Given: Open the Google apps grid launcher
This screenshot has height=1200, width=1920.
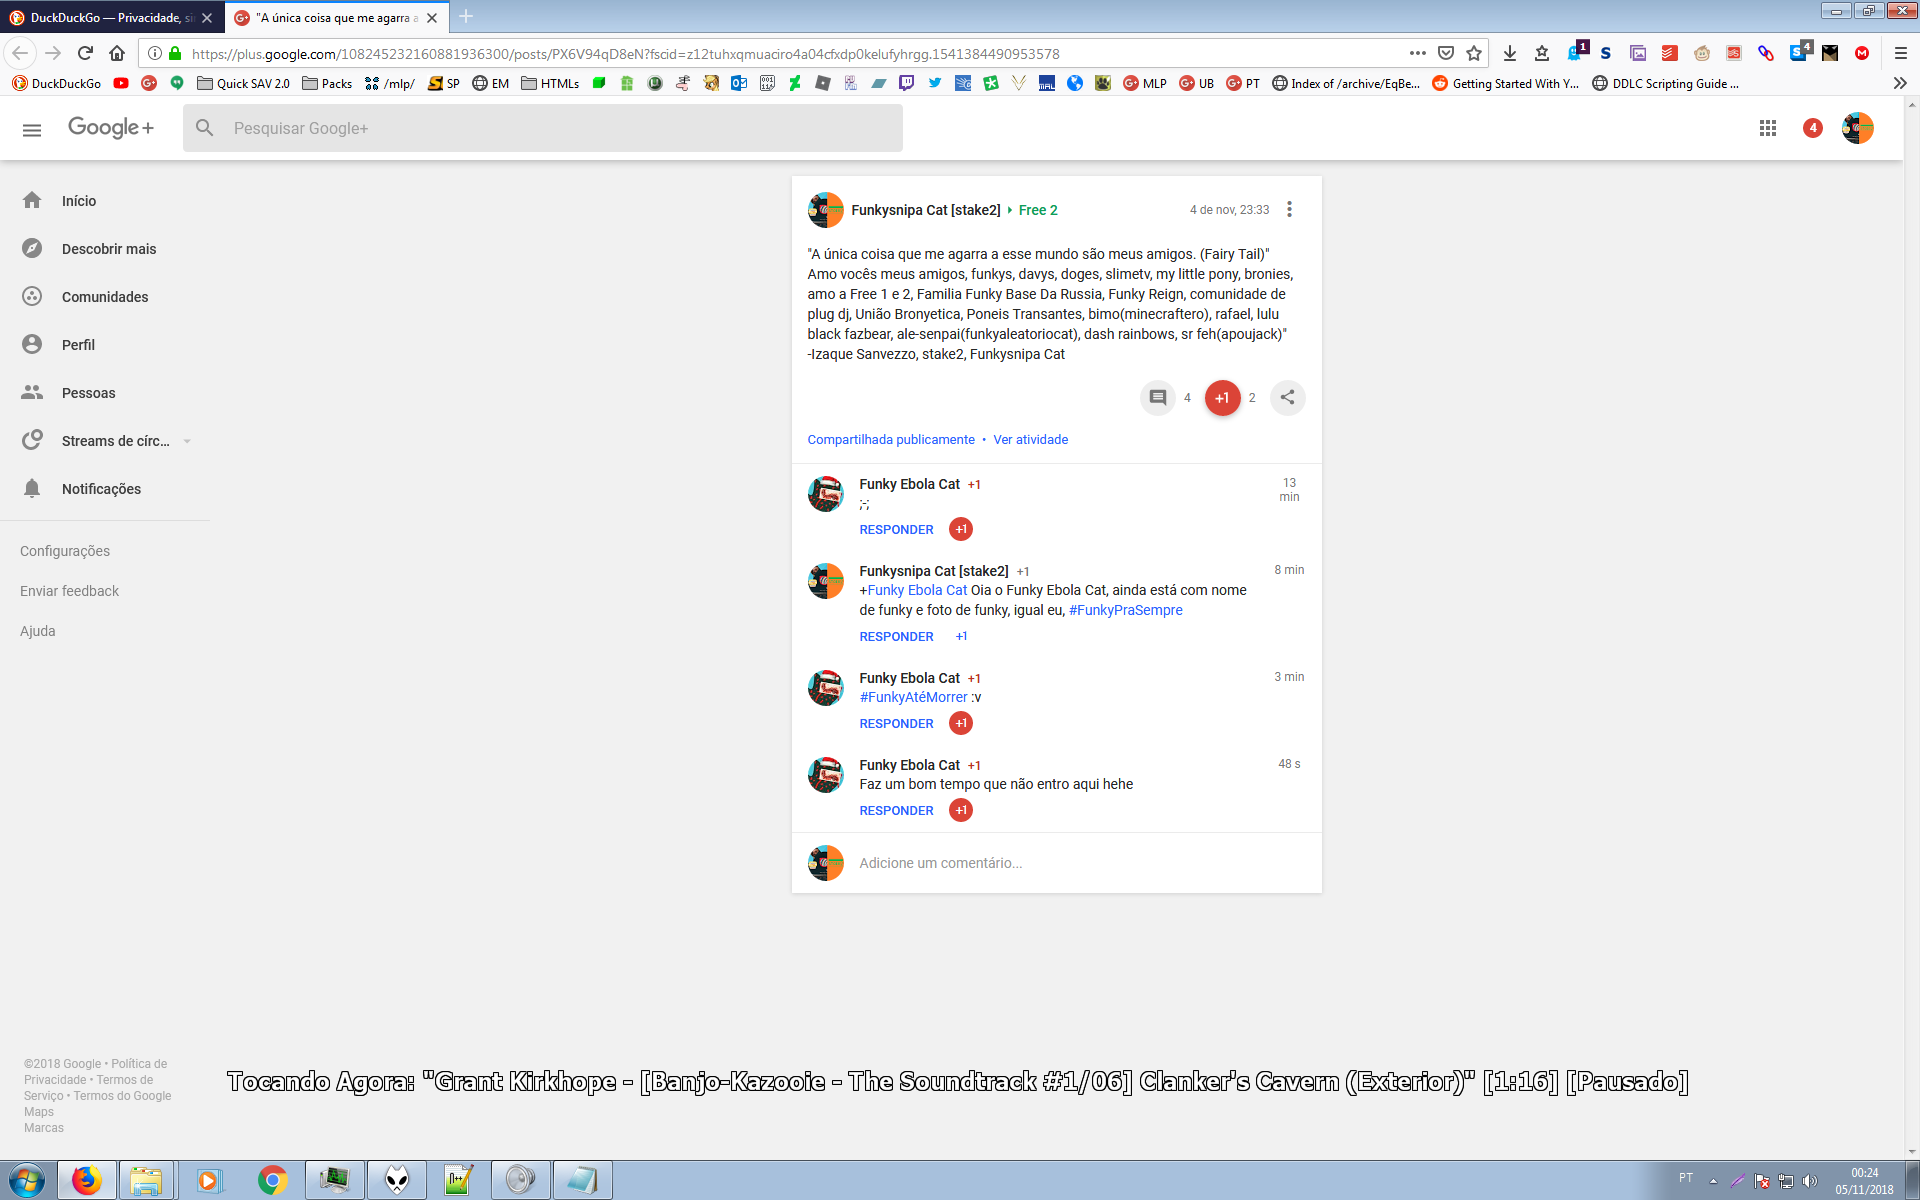Looking at the screenshot, I should [1767, 128].
